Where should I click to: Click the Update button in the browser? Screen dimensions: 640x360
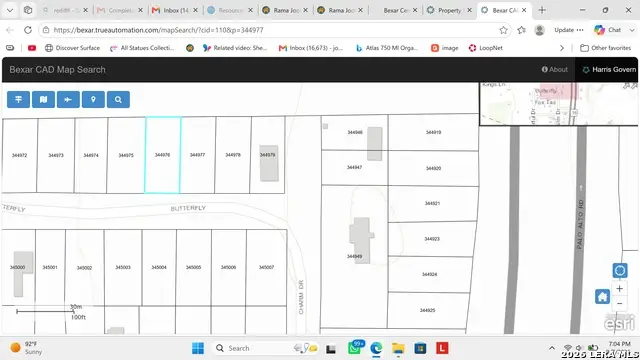coord(569,30)
